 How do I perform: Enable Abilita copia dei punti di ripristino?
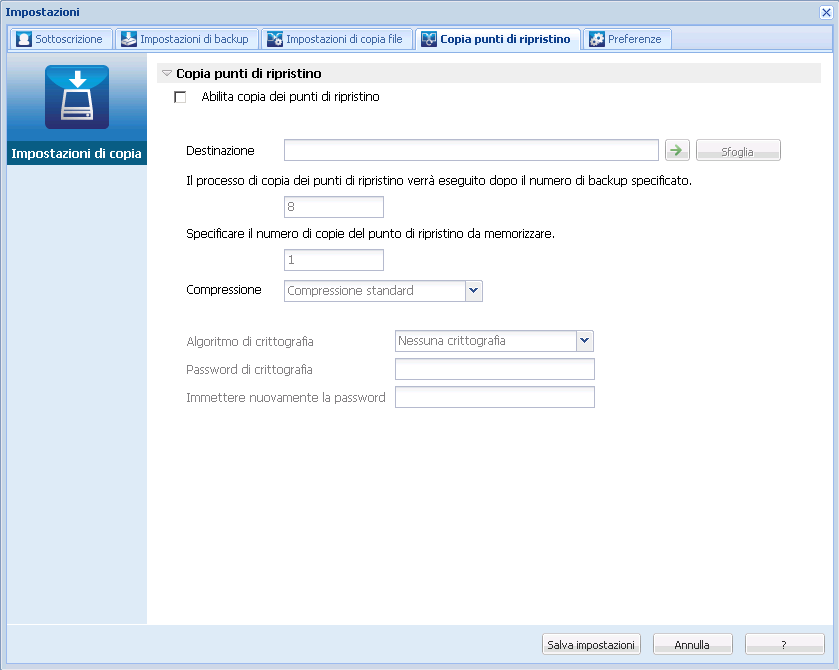point(180,97)
